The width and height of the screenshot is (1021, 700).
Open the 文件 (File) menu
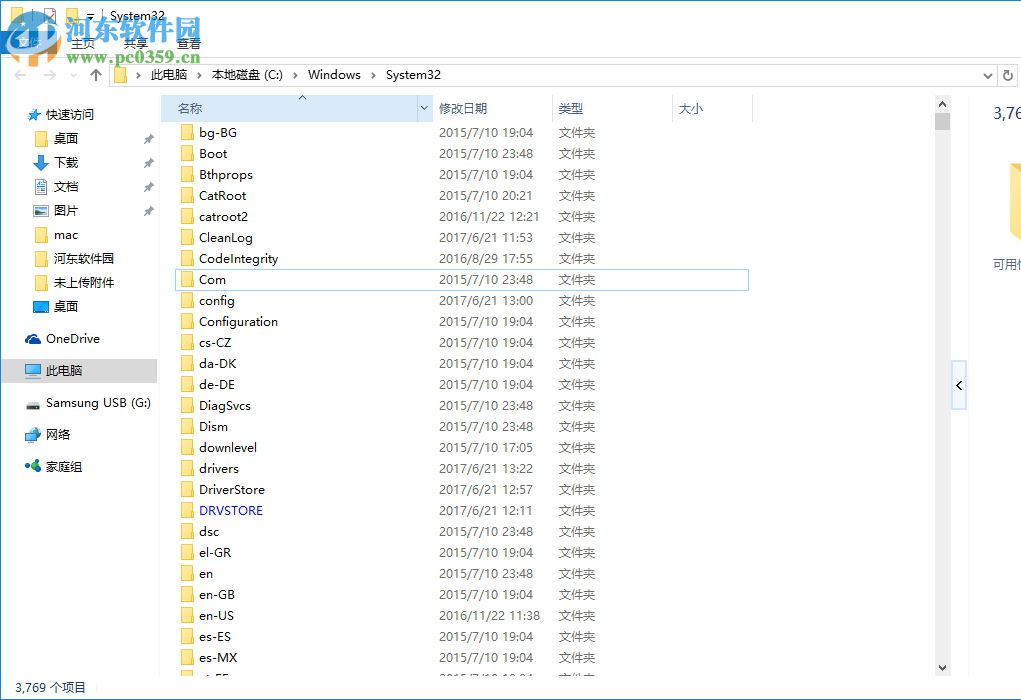(30, 43)
